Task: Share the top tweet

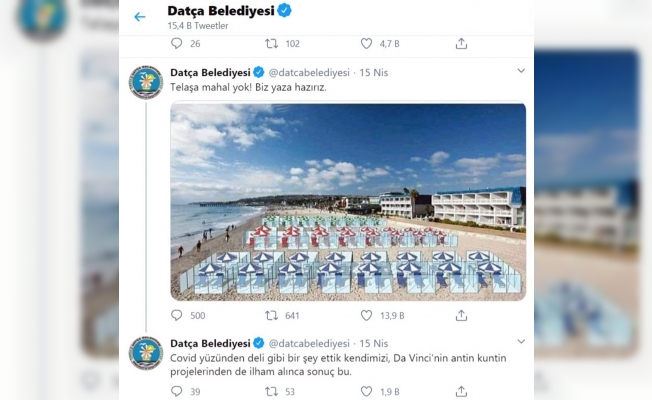Action: tap(461, 44)
